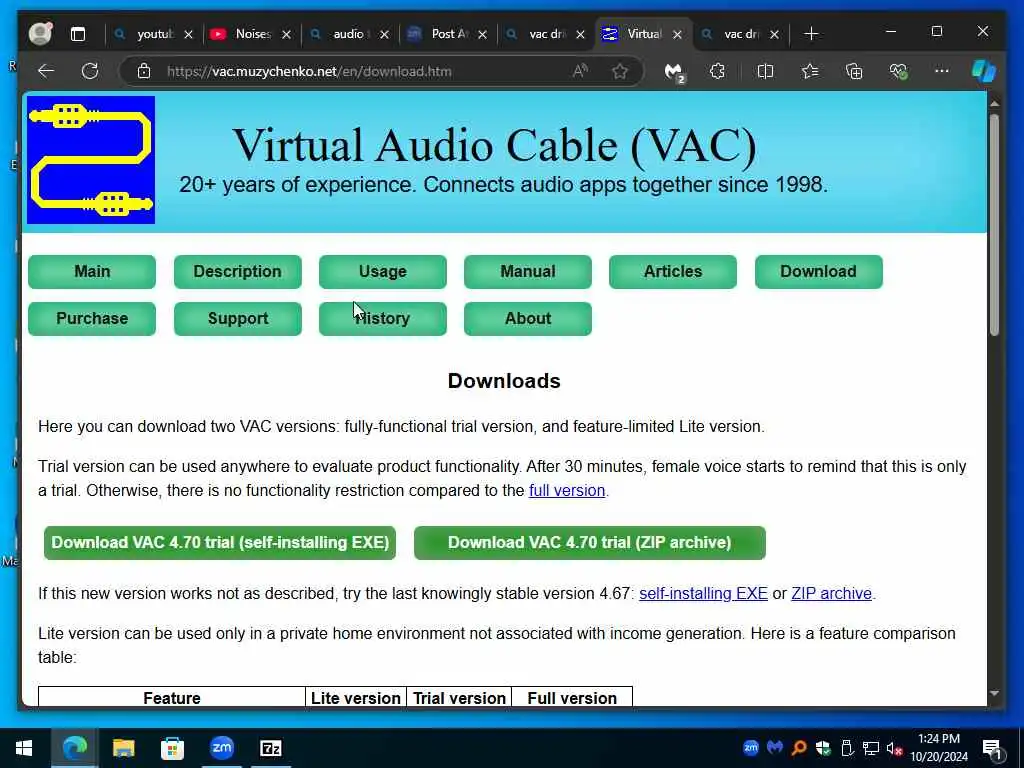The image size is (1024, 768).
Task: Open Zoom from the taskbar
Action: tap(222, 748)
